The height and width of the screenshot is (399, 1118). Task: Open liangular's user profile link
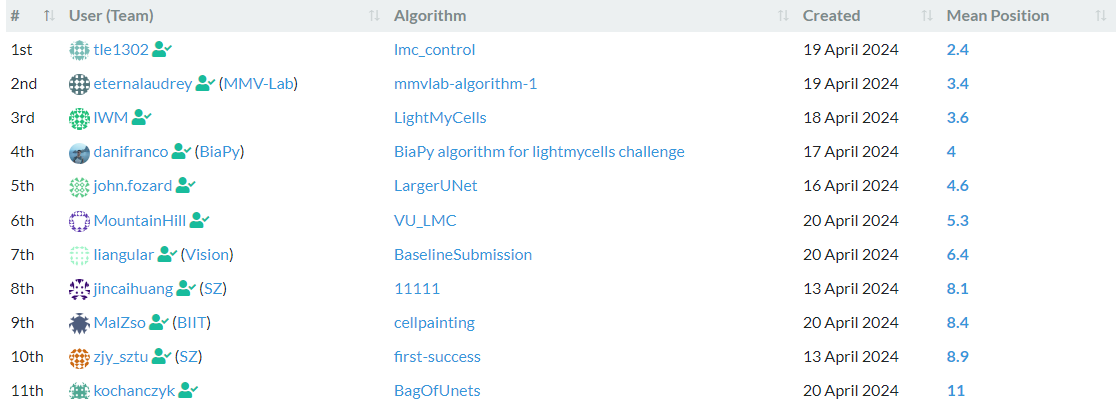pos(124,254)
